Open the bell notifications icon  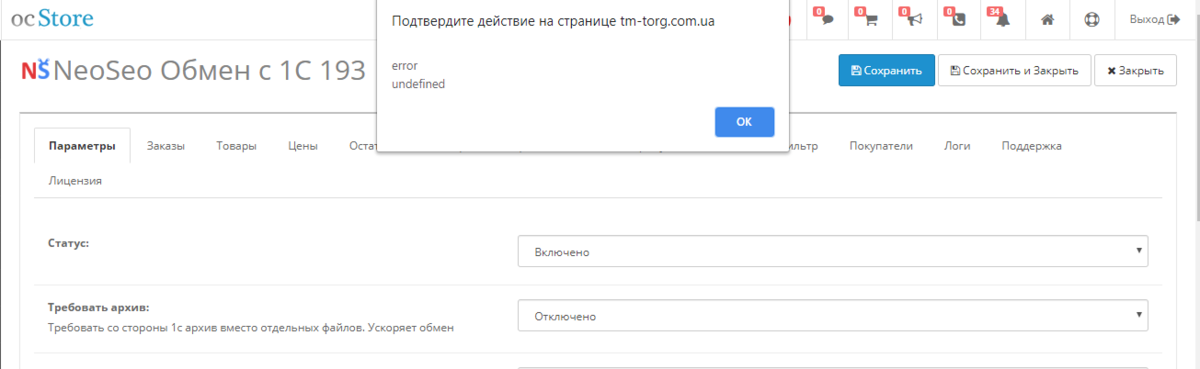tap(1002, 19)
